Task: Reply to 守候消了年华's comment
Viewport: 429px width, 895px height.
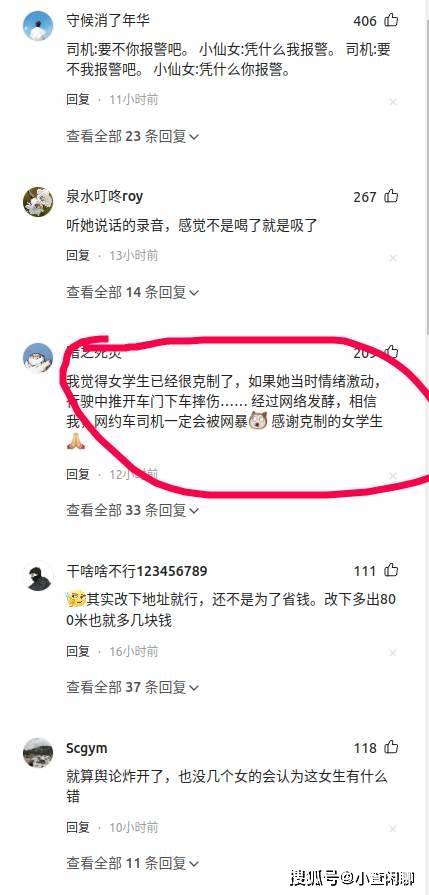Action: click(x=78, y=100)
